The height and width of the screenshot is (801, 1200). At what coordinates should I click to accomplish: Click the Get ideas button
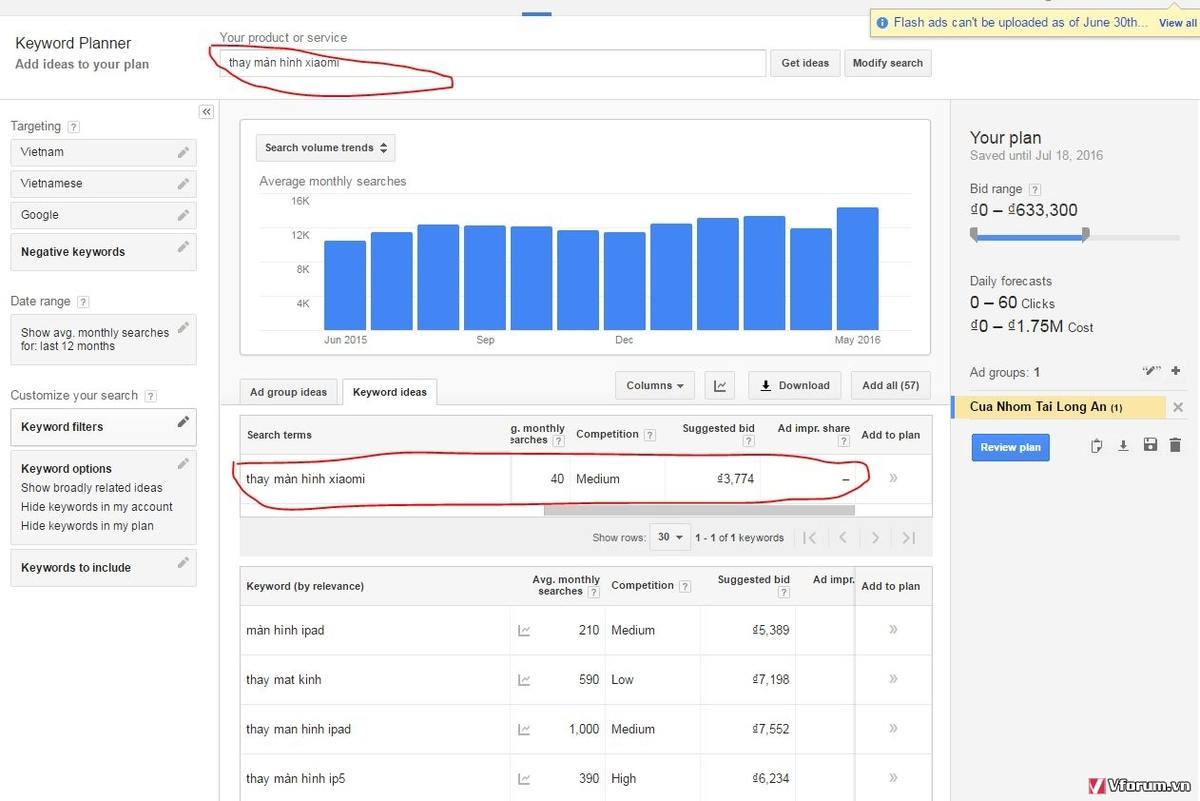point(805,63)
